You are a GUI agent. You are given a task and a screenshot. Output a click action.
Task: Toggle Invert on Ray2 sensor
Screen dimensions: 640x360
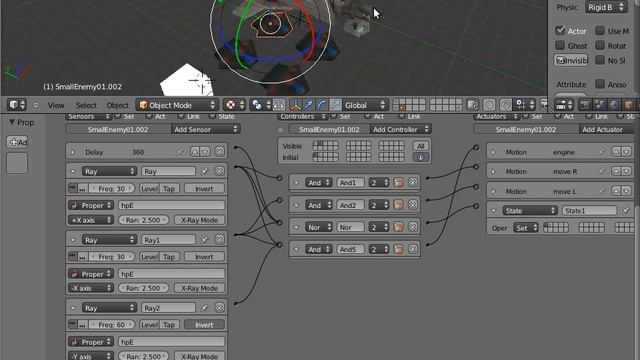click(x=204, y=325)
